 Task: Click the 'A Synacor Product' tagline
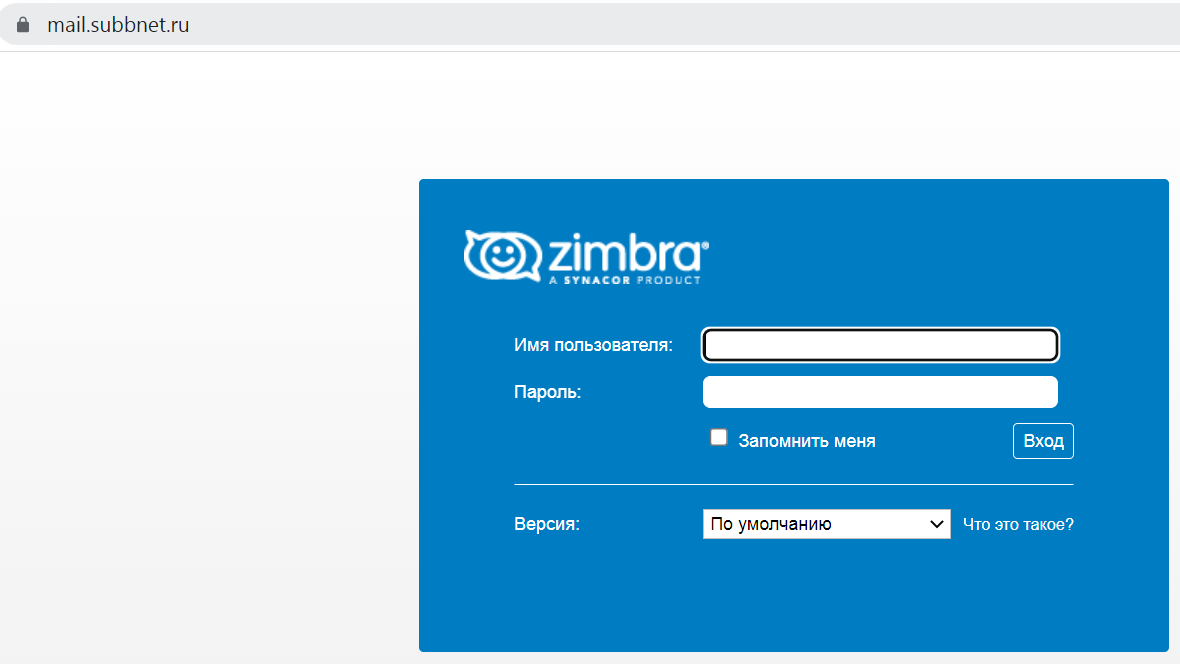click(625, 280)
